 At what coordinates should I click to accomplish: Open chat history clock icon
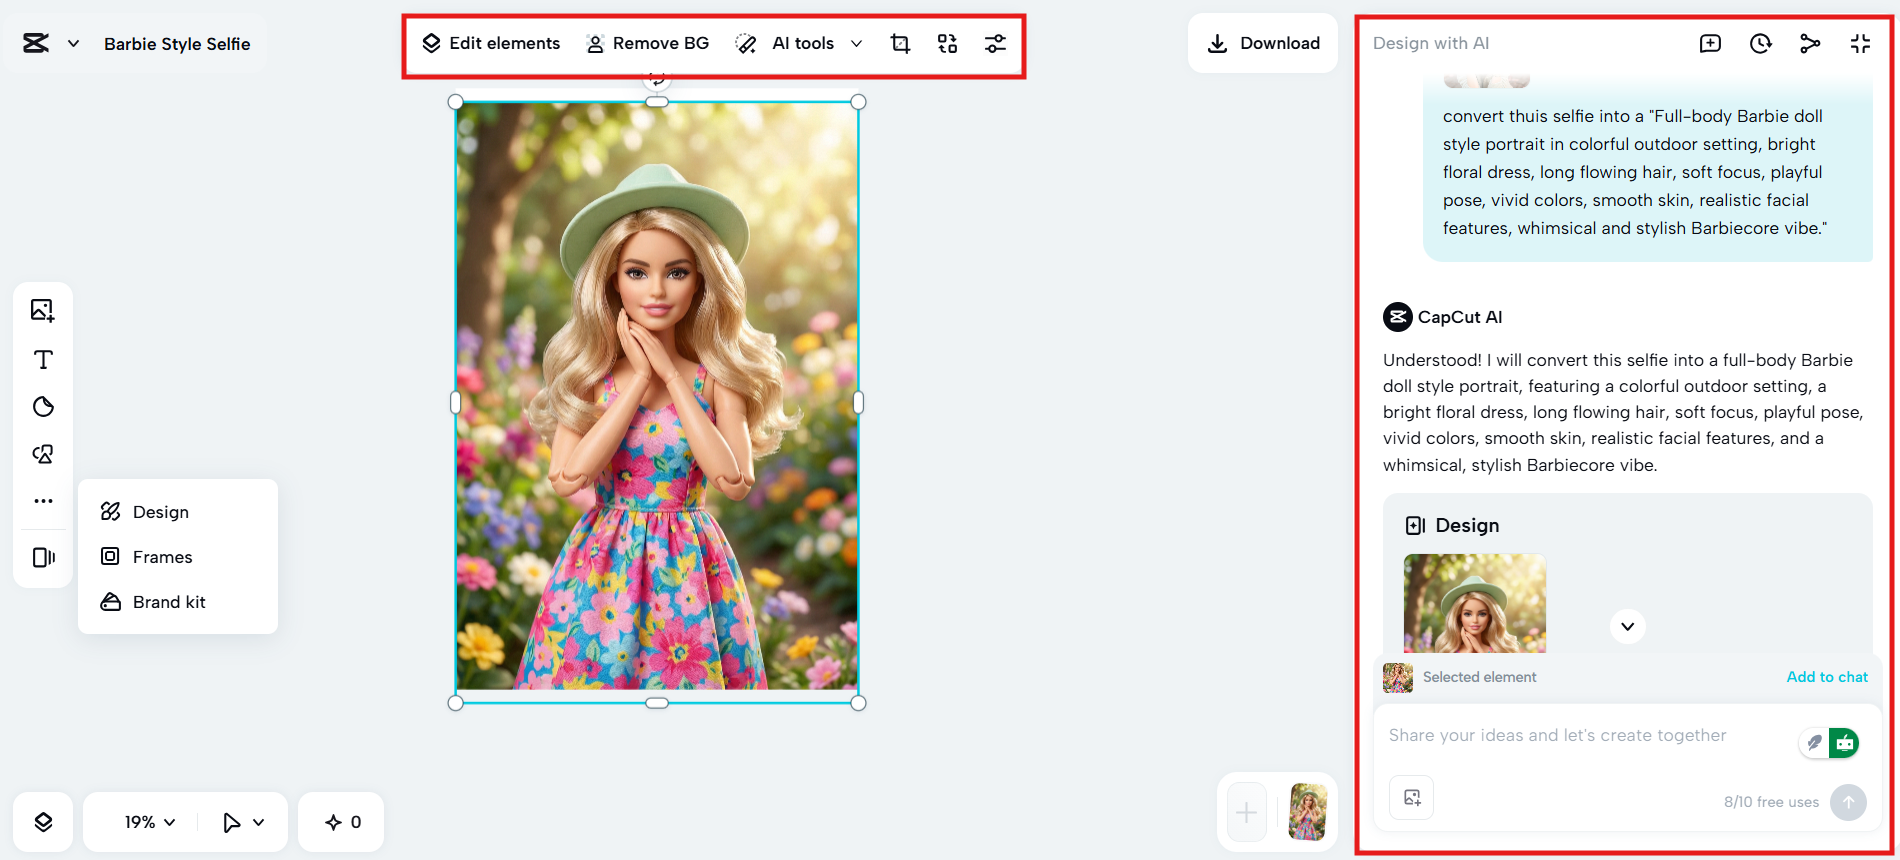tap(1760, 43)
